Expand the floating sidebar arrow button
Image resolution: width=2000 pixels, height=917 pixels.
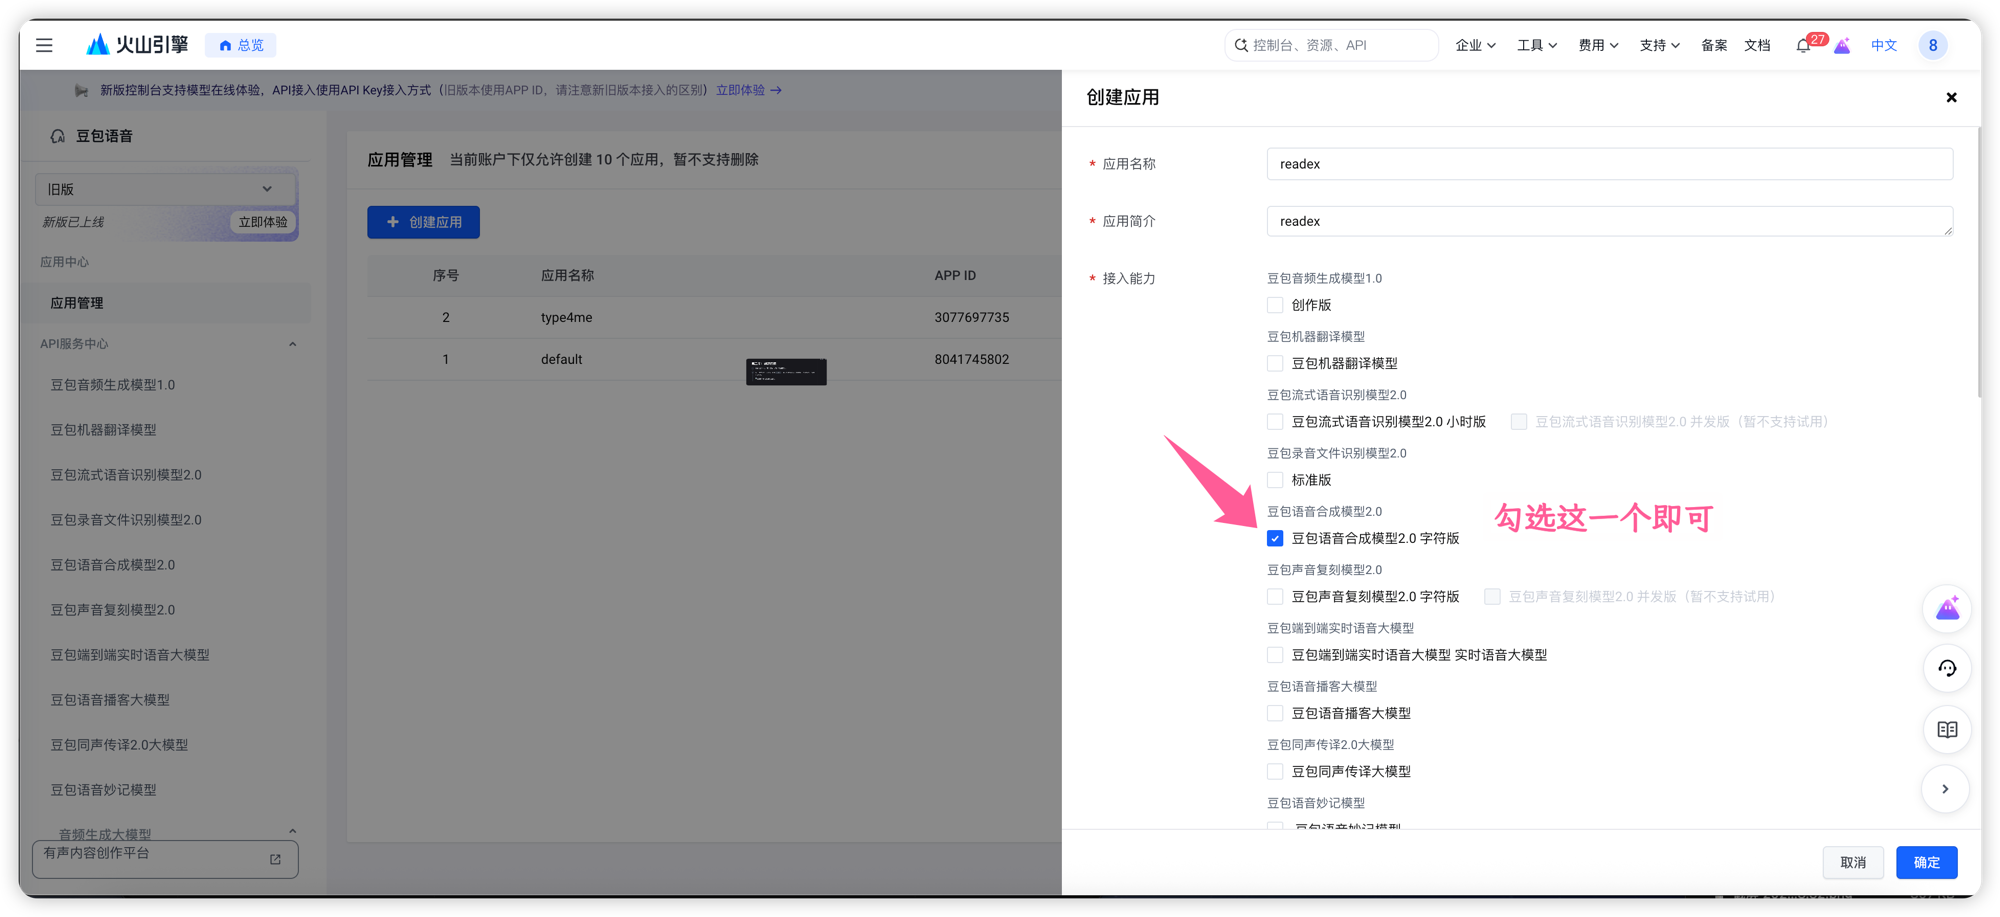tap(1946, 789)
